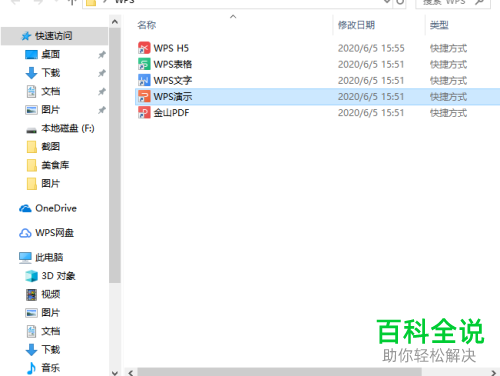Click the pinned 桌面 desktop icon
The width and height of the screenshot is (500, 376).
[31, 54]
